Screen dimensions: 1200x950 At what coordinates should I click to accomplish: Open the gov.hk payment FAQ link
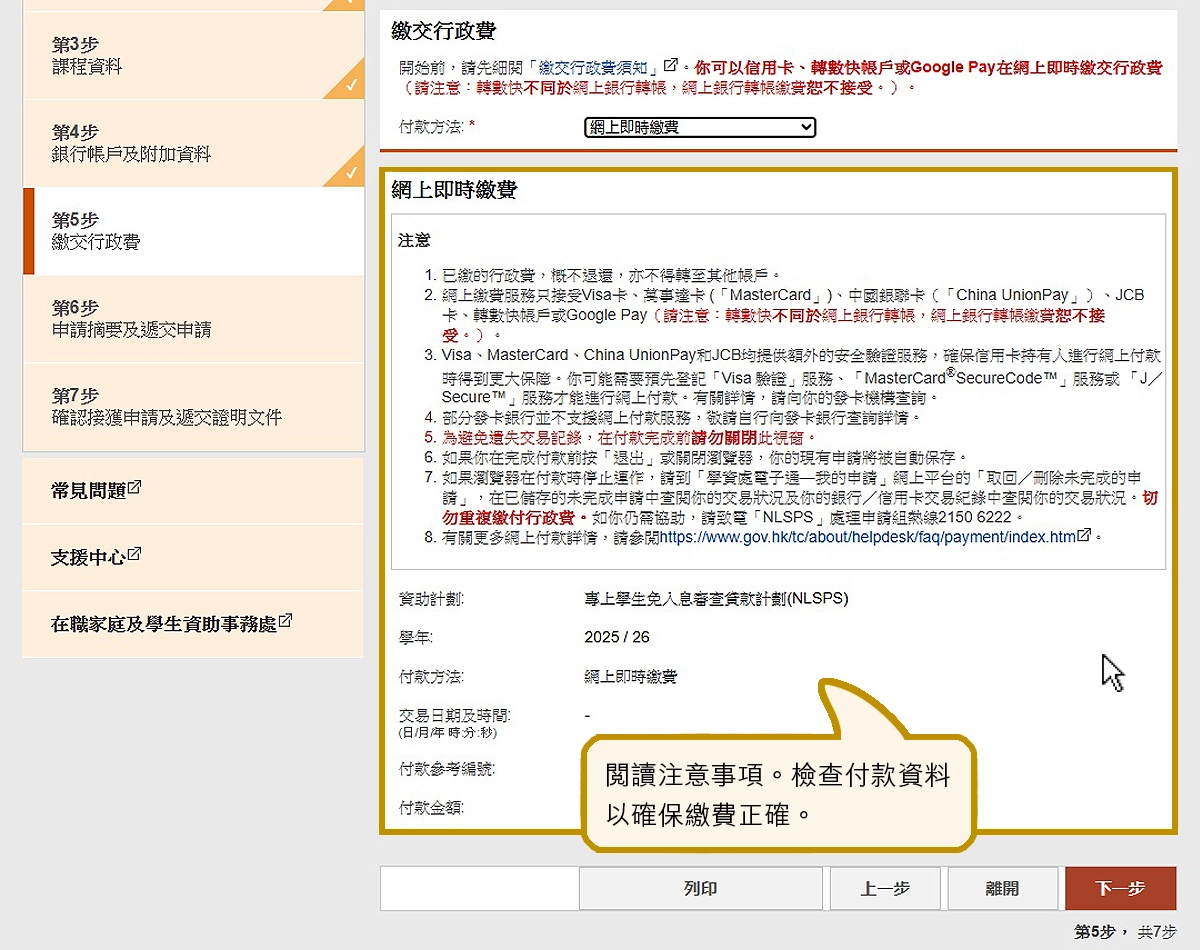point(866,537)
